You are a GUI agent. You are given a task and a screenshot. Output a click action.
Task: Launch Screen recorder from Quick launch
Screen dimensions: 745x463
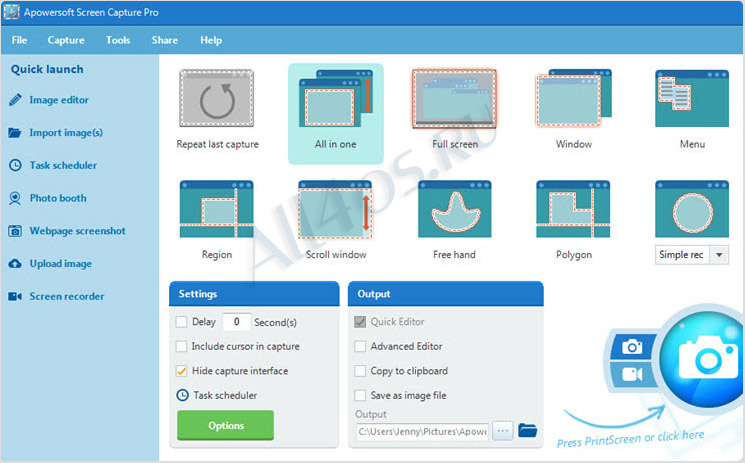pyautogui.click(x=67, y=297)
